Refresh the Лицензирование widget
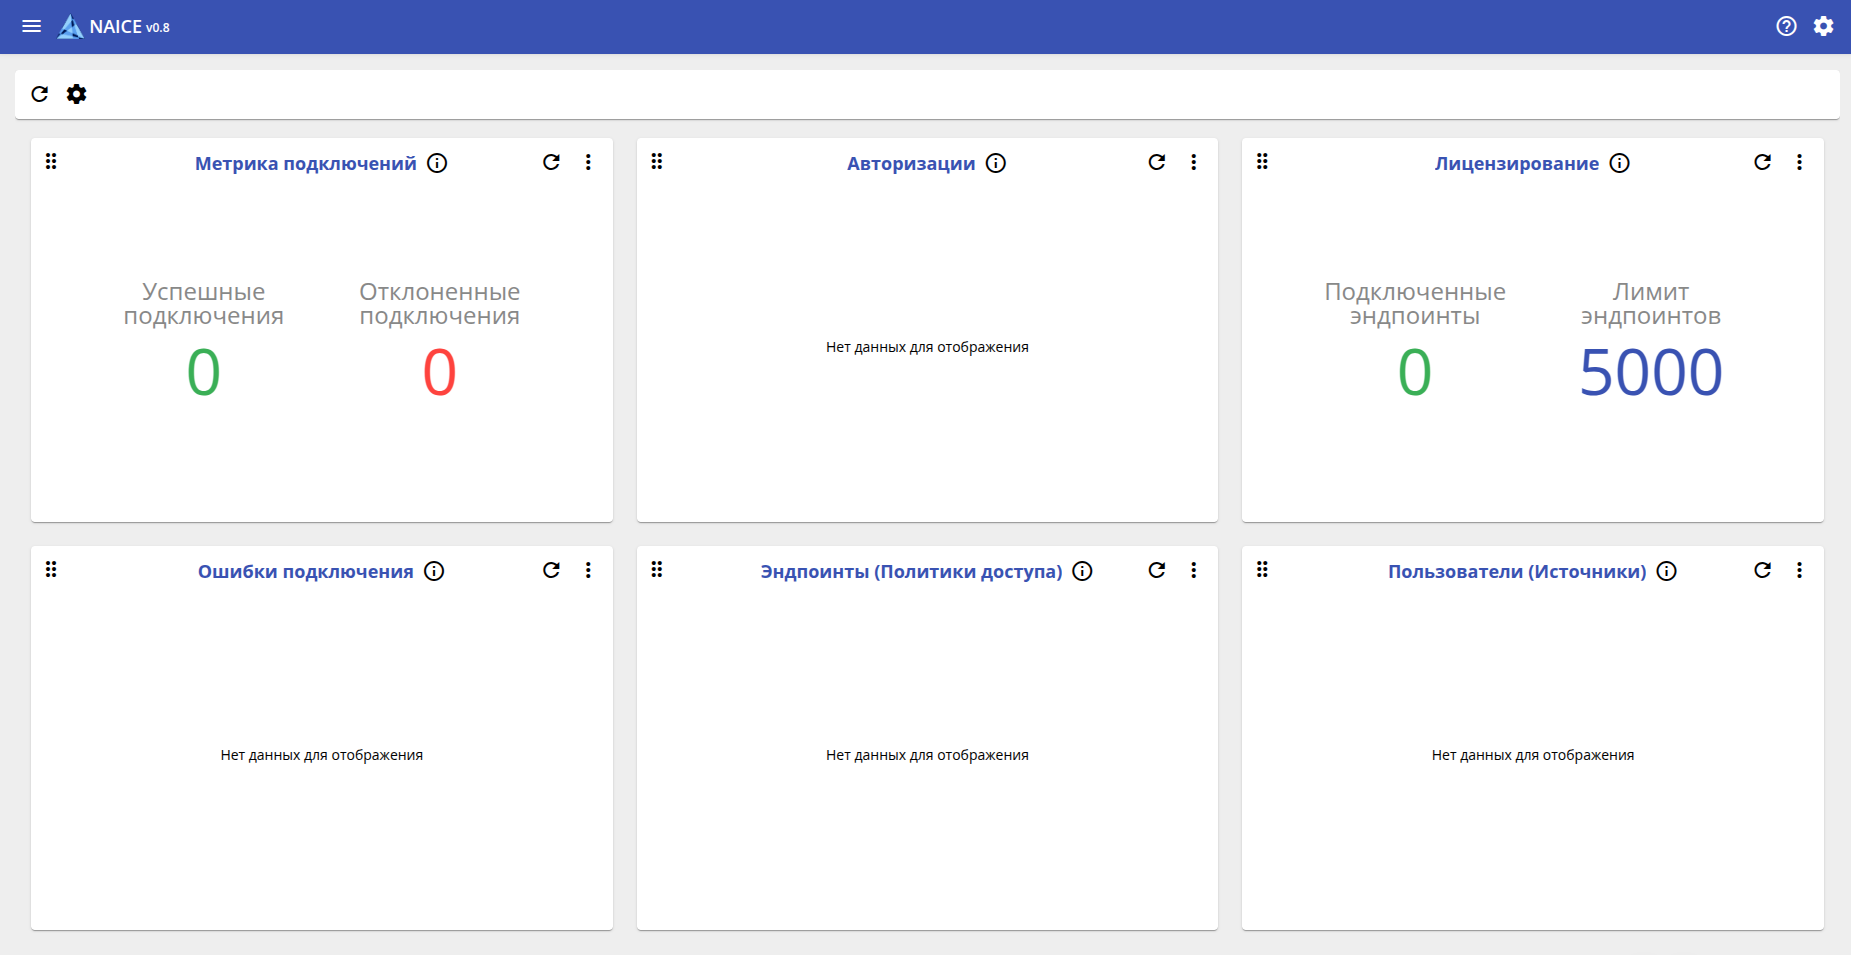Screen dimensions: 1851x955 (x=1762, y=162)
